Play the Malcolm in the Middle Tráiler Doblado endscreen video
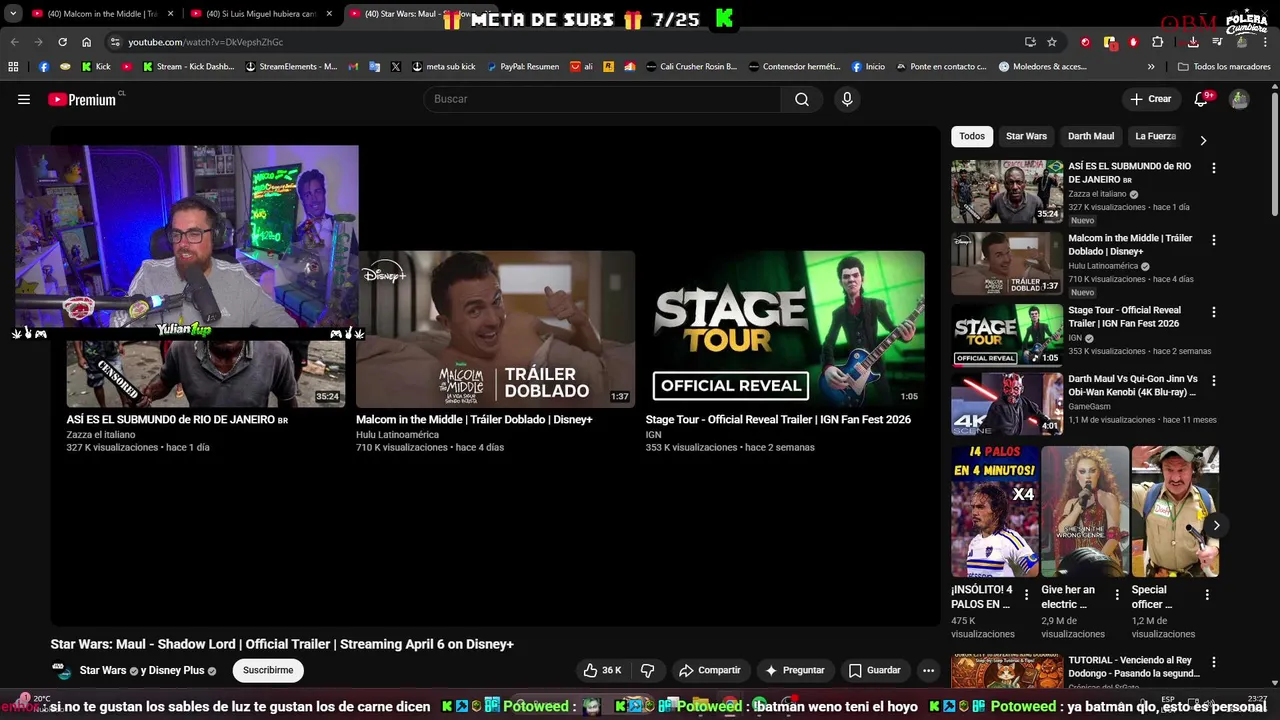 pyautogui.click(x=495, y=328)
